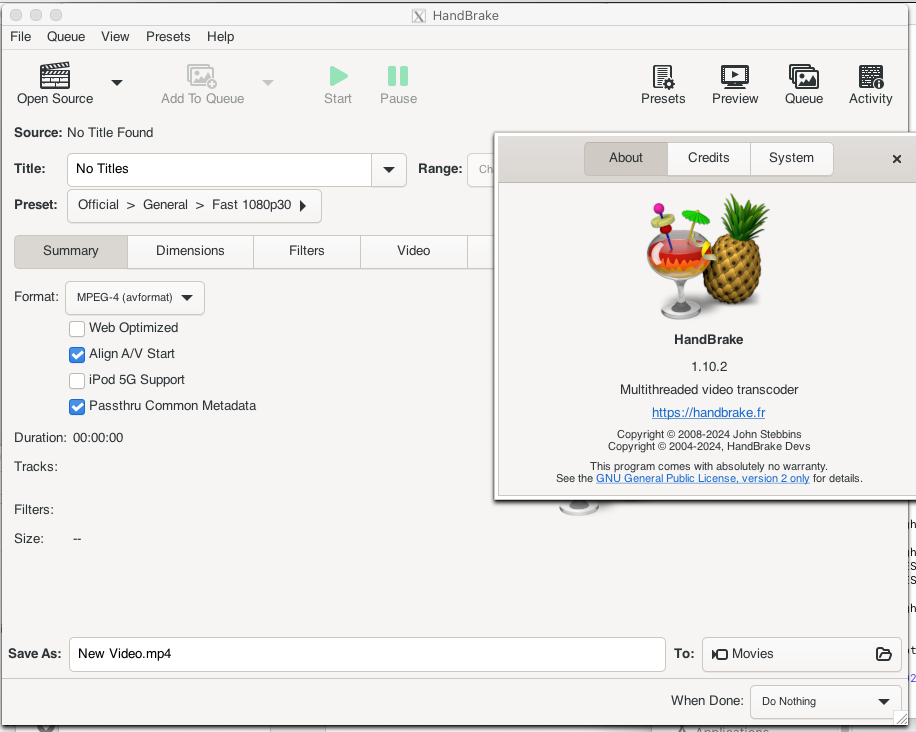
Task: Click the folder-open icon in the To field
Action: 884,654
